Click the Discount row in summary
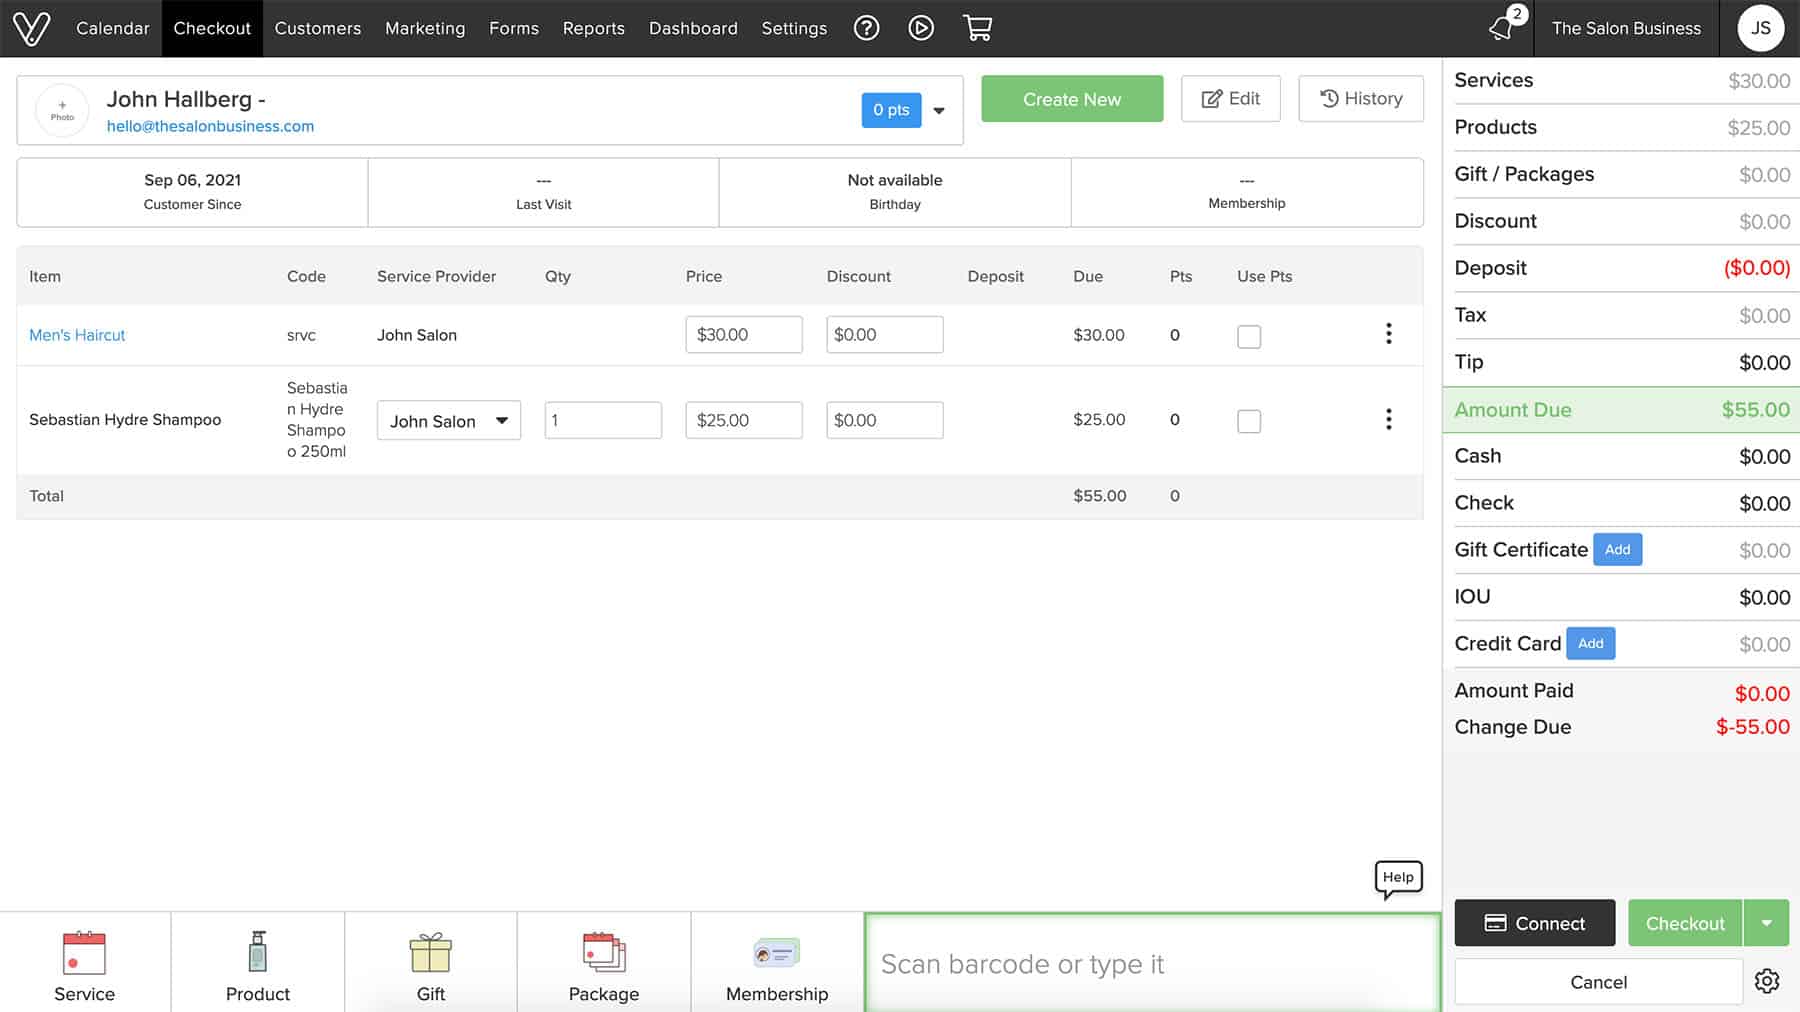 (1621, 221)
